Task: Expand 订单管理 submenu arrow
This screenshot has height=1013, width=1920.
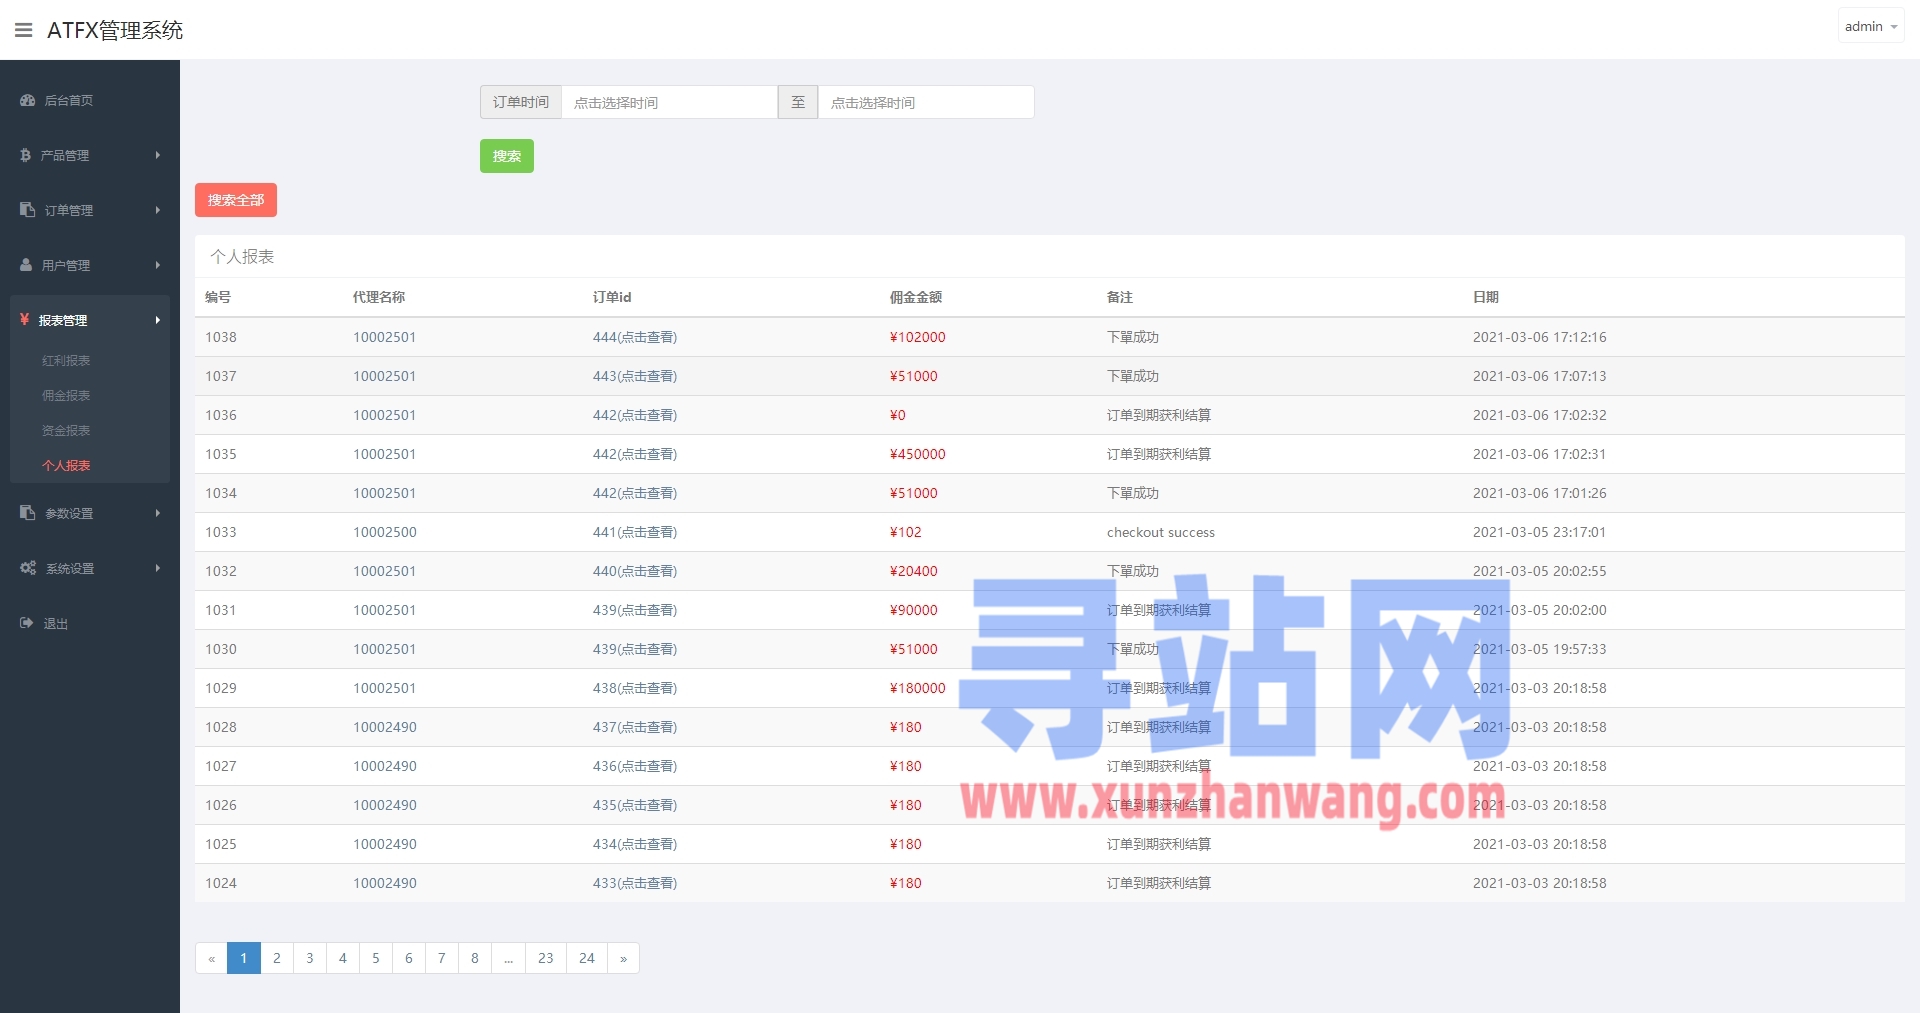Action: (x=158, y=210)
